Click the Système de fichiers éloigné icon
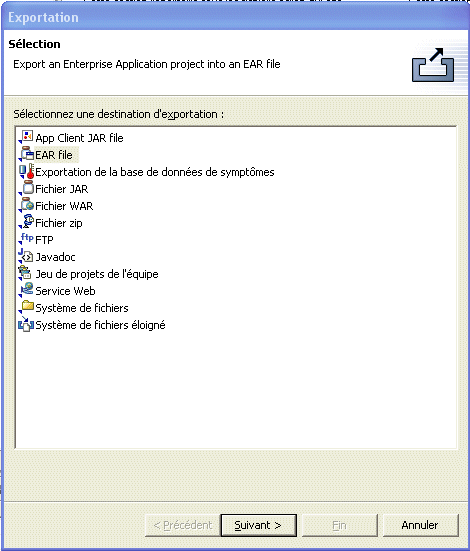This screenshot has width=470, height=551. coord(26,324)
